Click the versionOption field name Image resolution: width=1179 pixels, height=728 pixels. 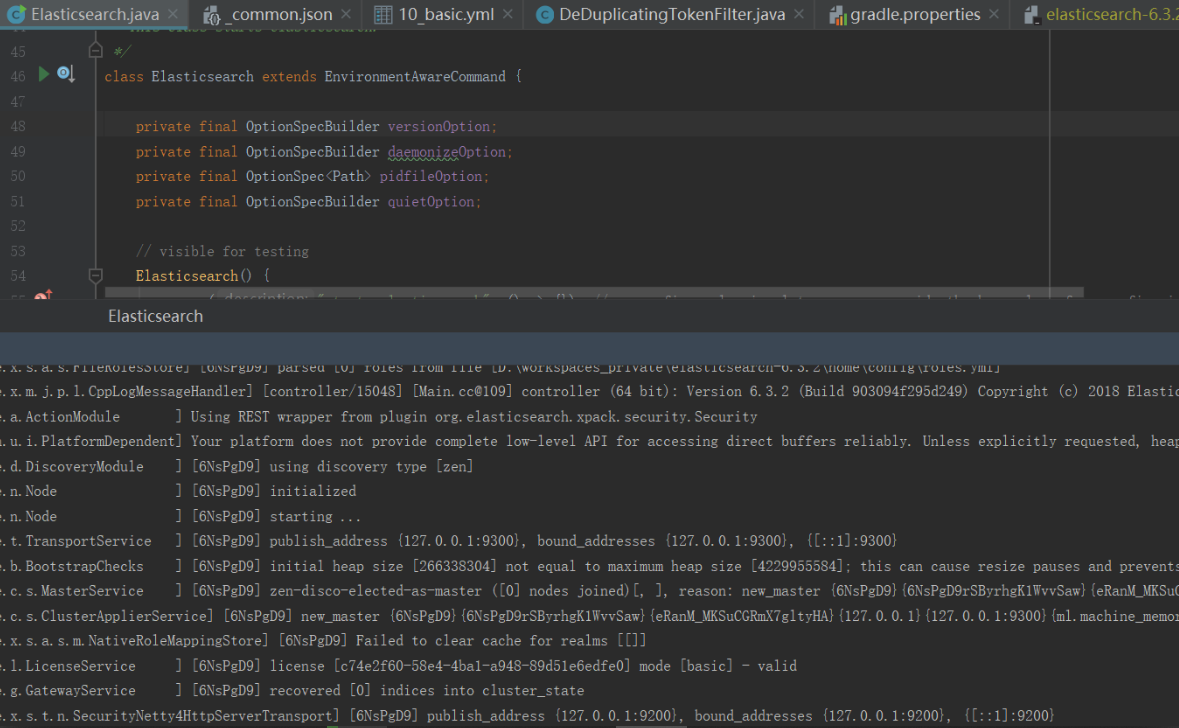(439, 126)
